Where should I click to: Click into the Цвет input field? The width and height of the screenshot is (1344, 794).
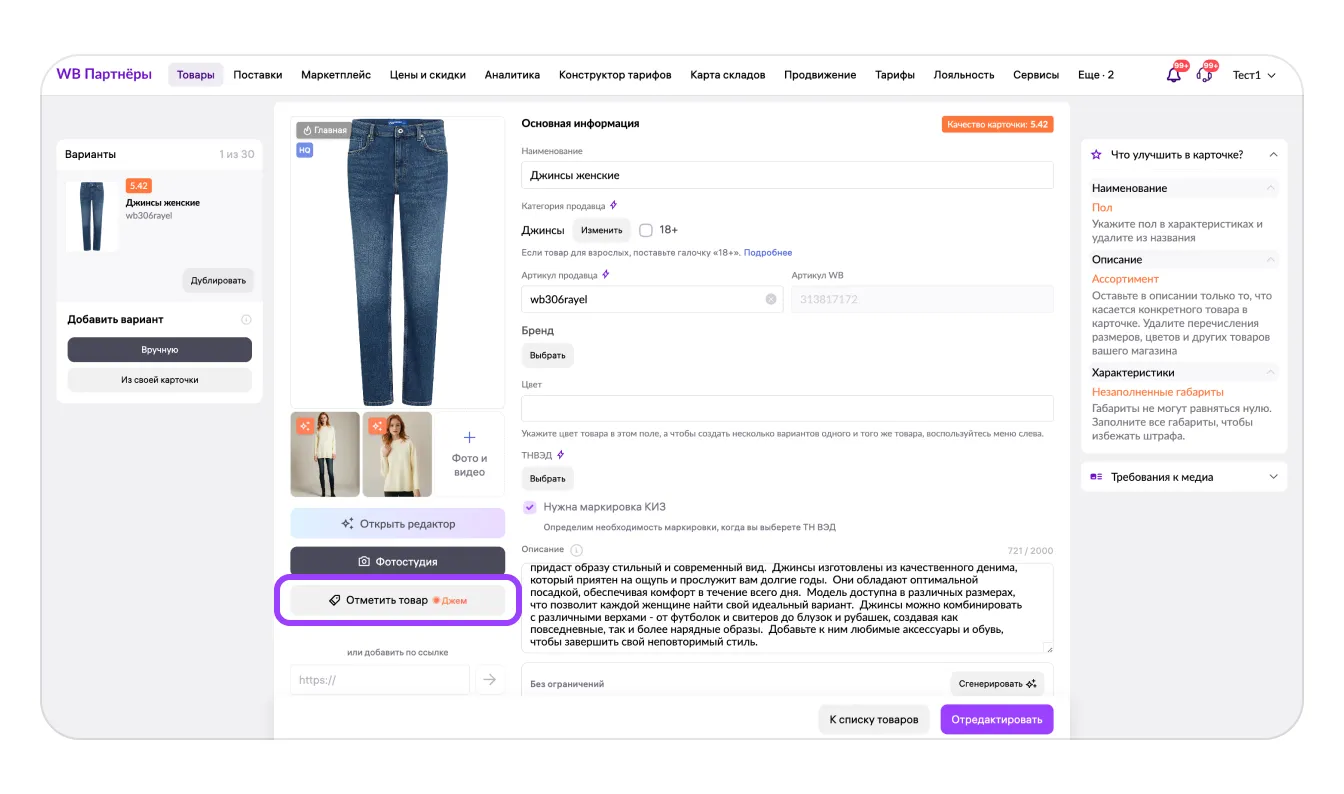[787, 408]
